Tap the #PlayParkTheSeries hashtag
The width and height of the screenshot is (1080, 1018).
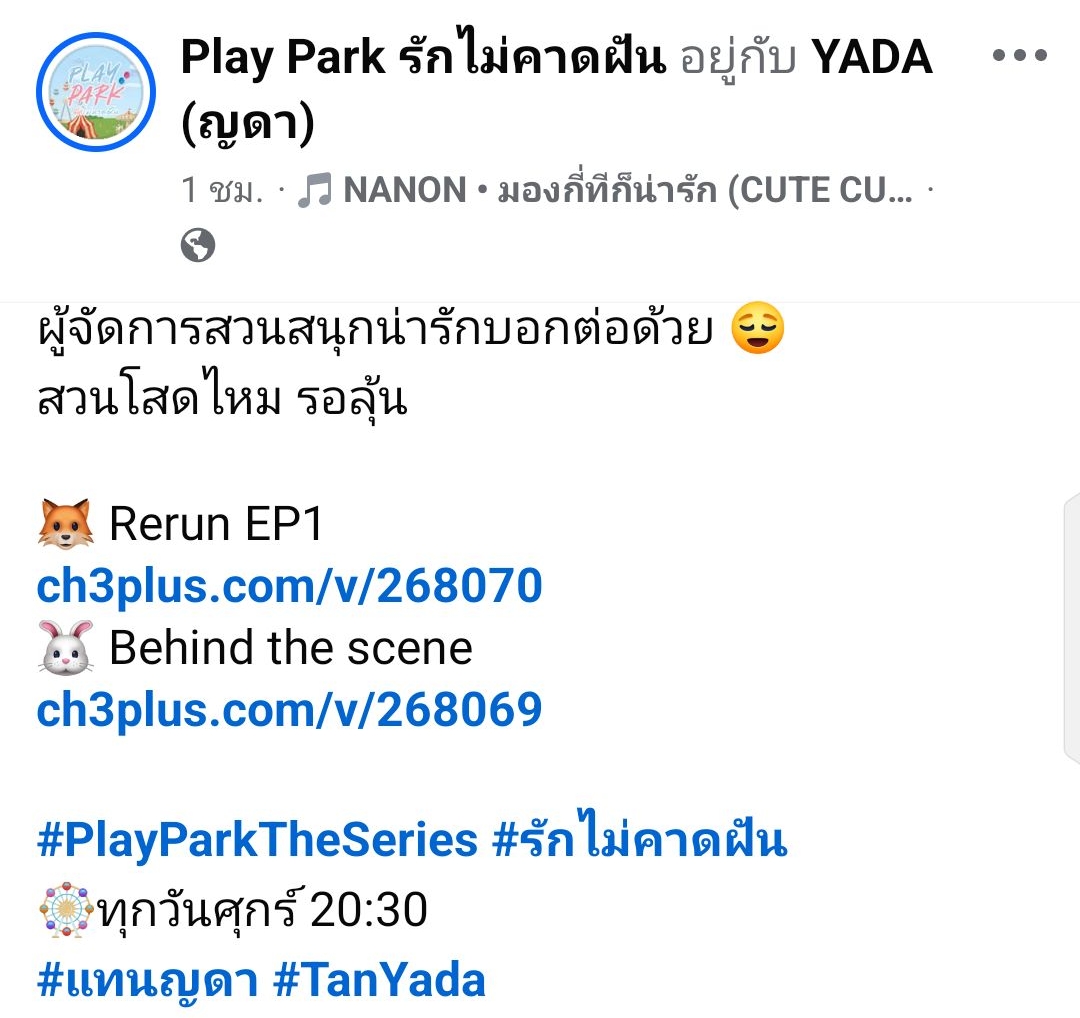(x=257, y=840)
